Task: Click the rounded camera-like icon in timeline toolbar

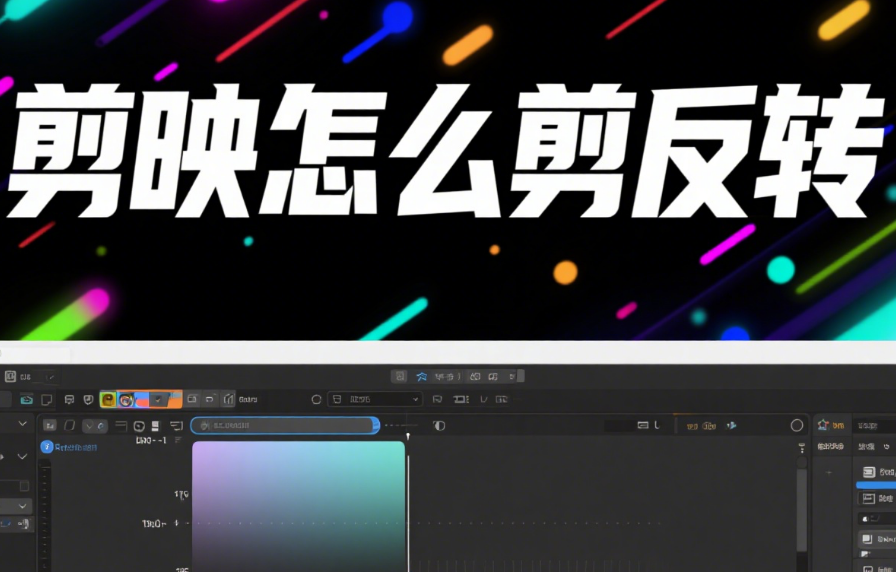Action: (x=139, y=426)
